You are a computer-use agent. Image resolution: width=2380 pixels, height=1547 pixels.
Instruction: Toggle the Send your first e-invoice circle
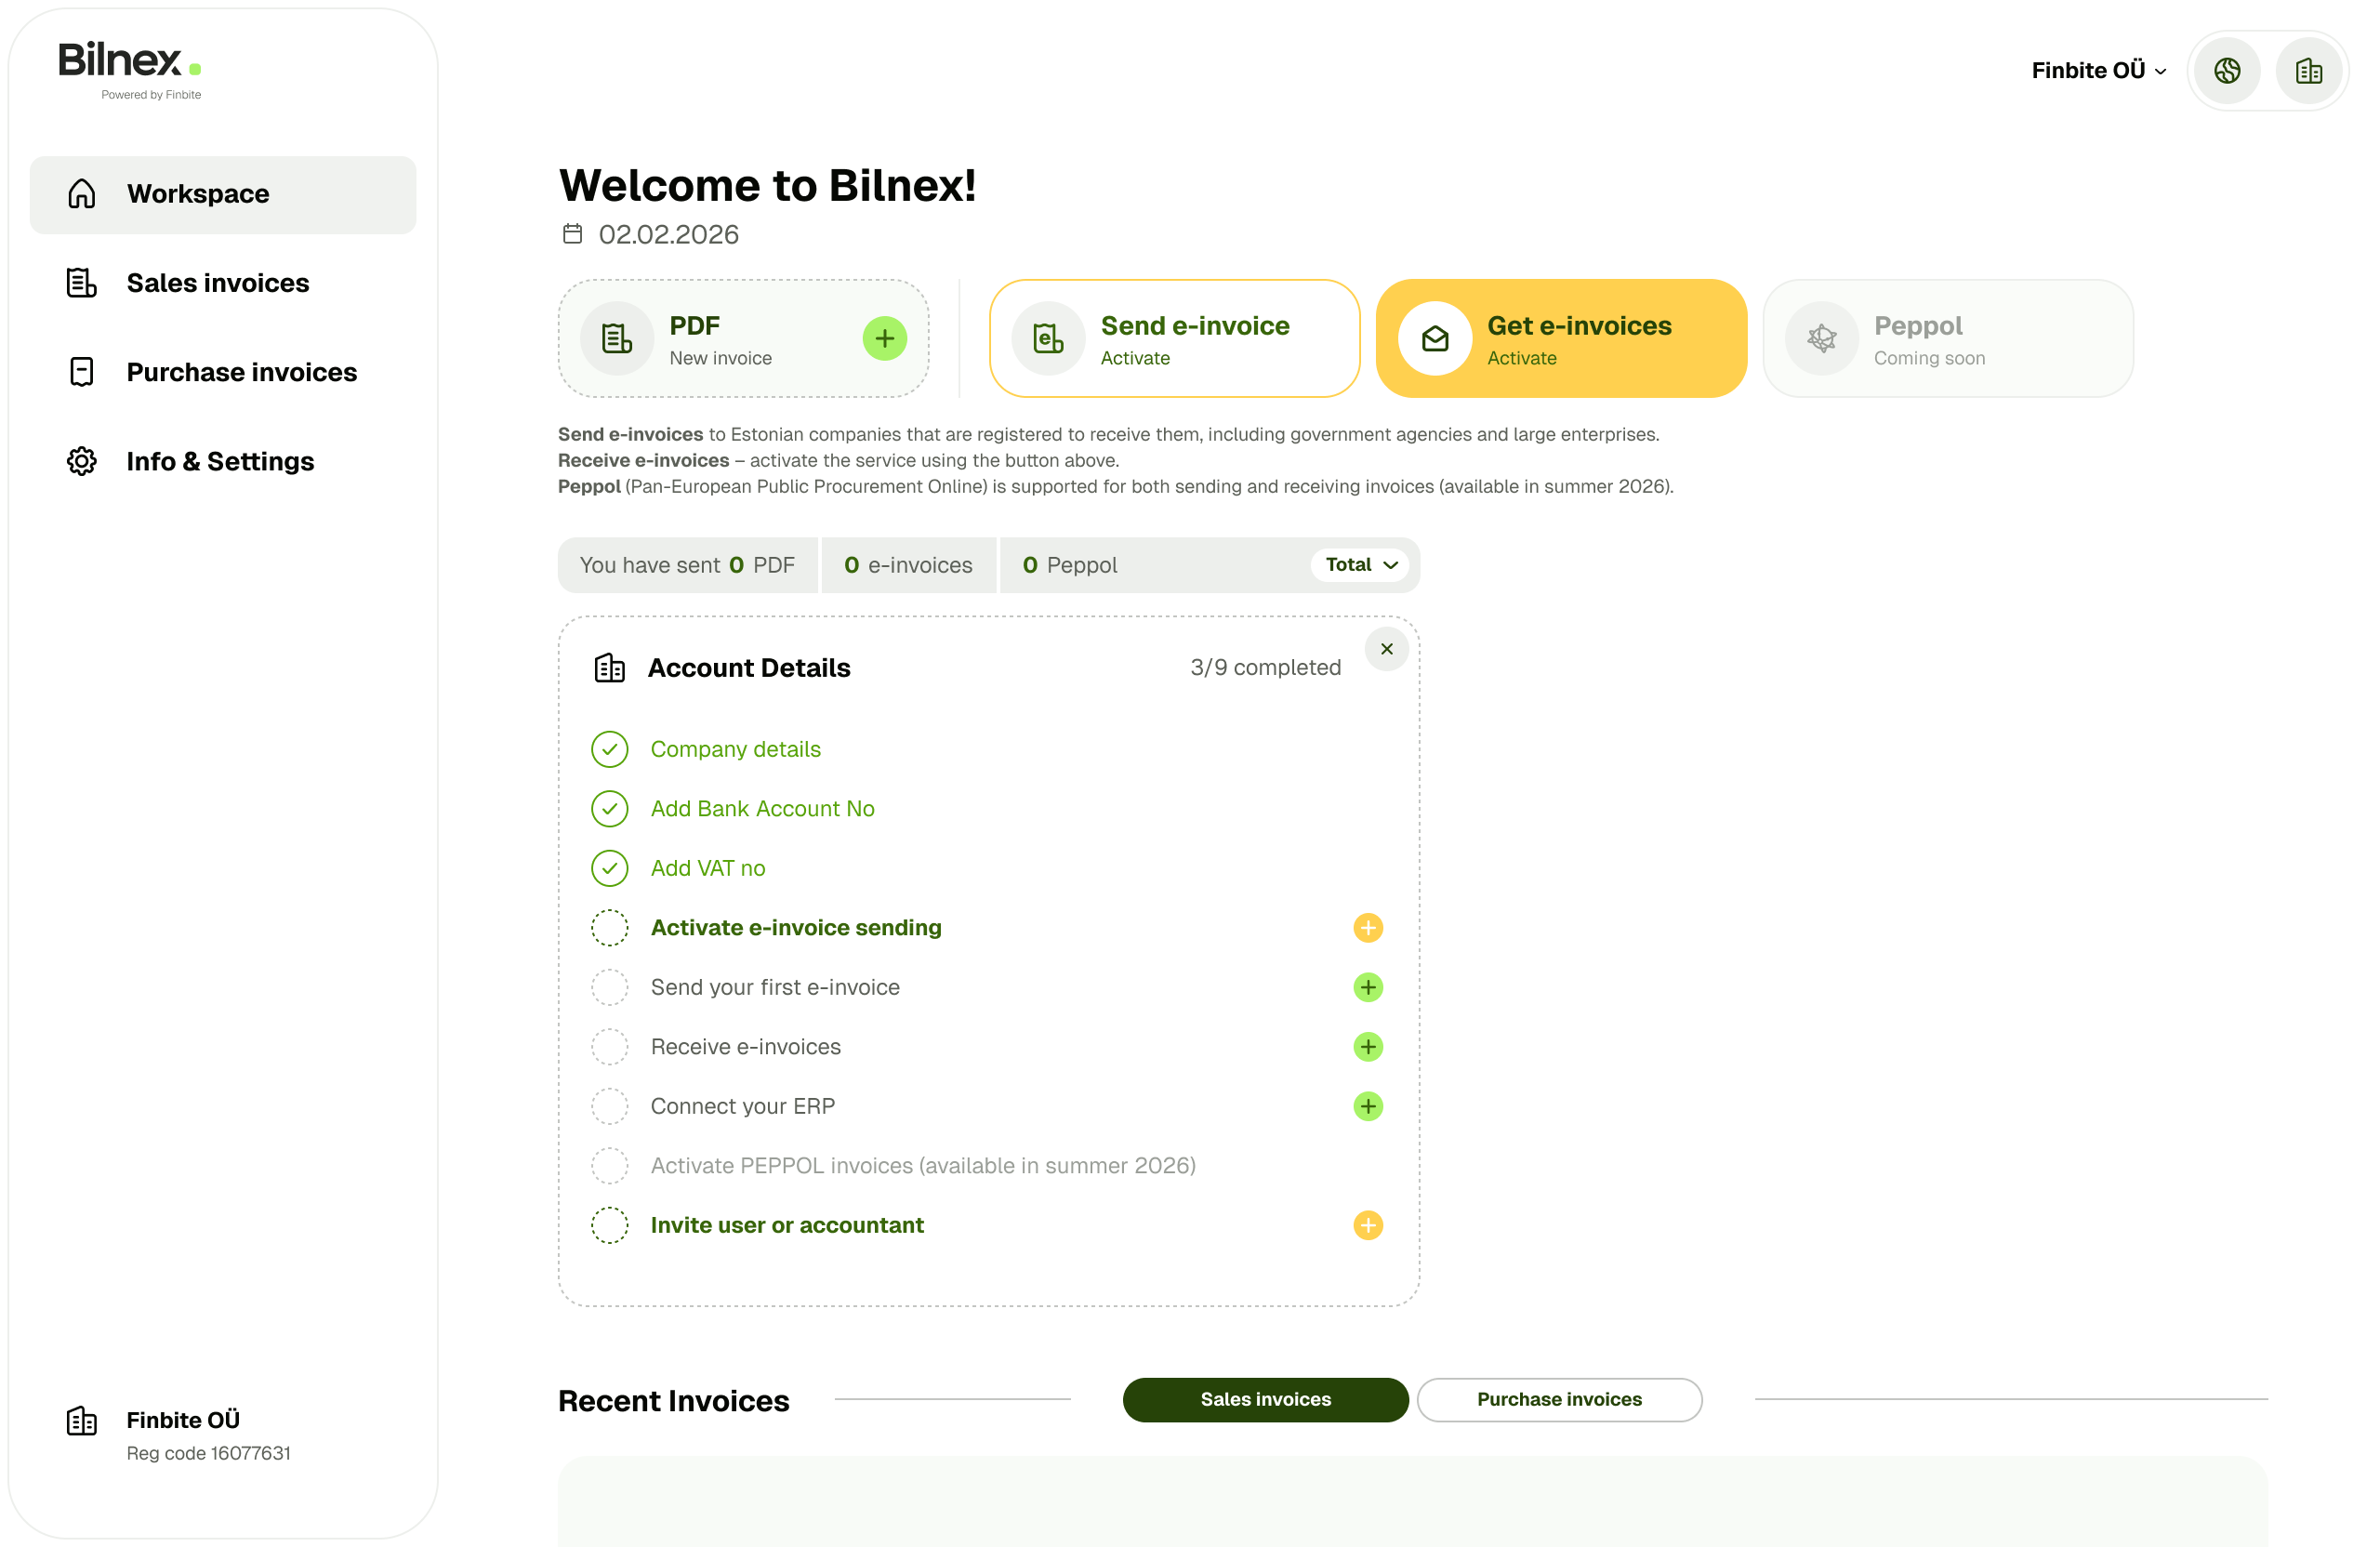click(609, 987)
